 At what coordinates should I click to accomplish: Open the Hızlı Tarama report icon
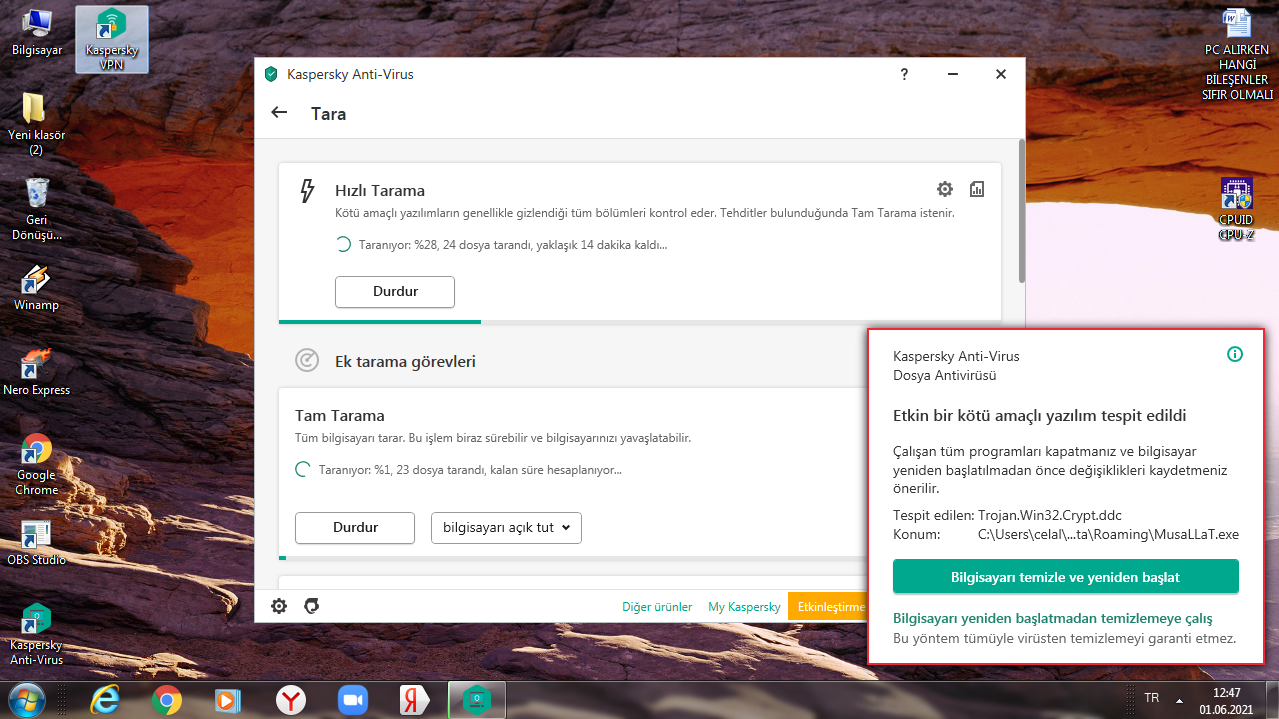[x=977, y=189]
